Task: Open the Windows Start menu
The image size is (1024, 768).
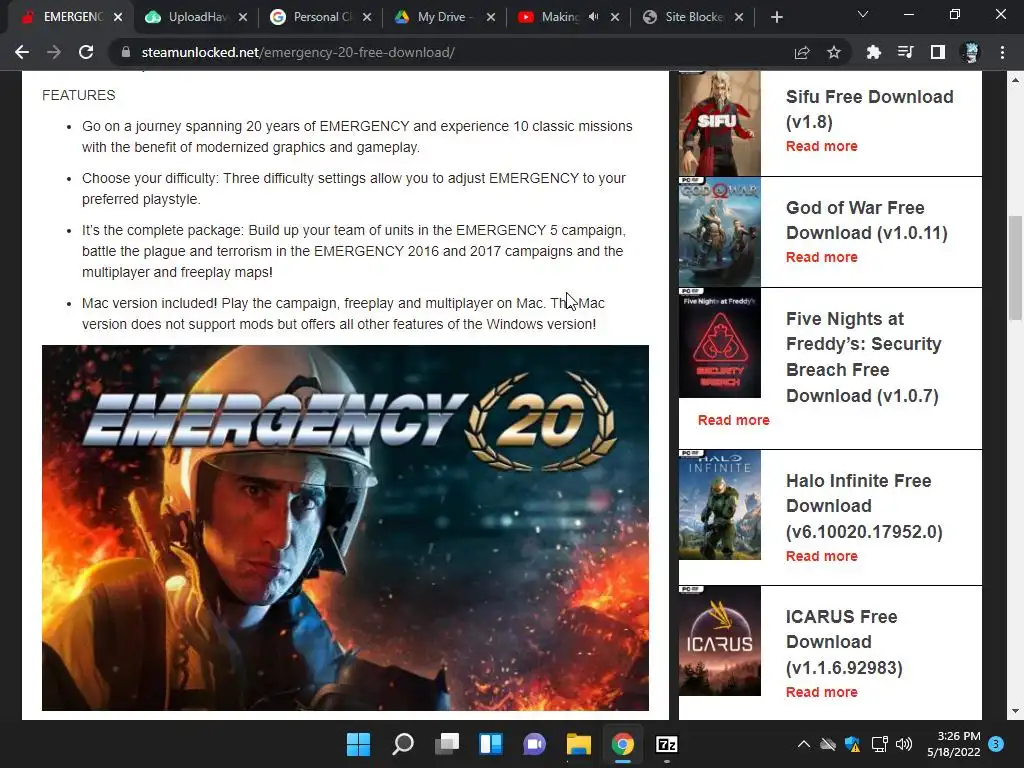Action: click(x=358, y=744)
